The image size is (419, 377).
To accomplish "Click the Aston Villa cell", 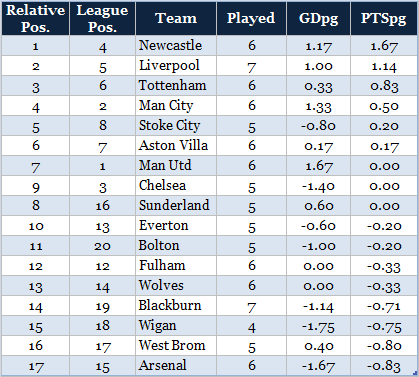I will point(176,146).
